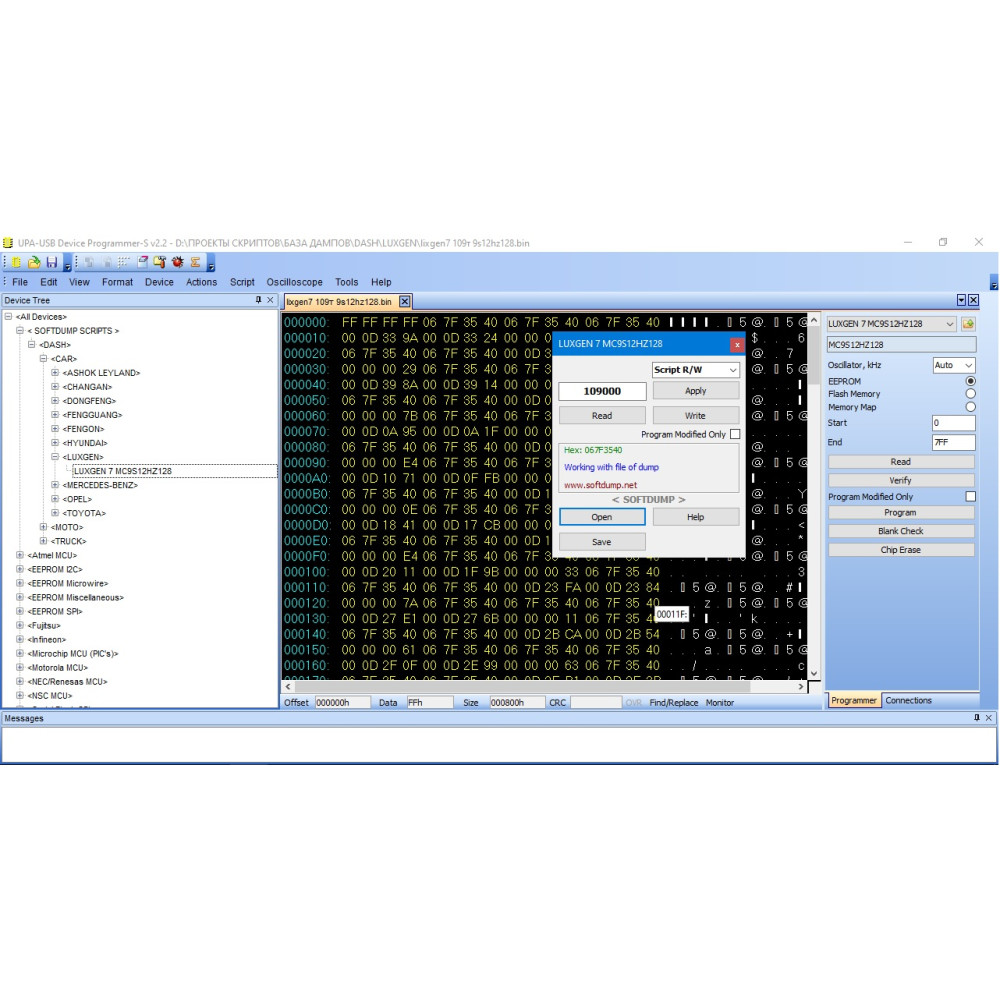Click Find/Replace in the status bar

click(x=673, y=702)
